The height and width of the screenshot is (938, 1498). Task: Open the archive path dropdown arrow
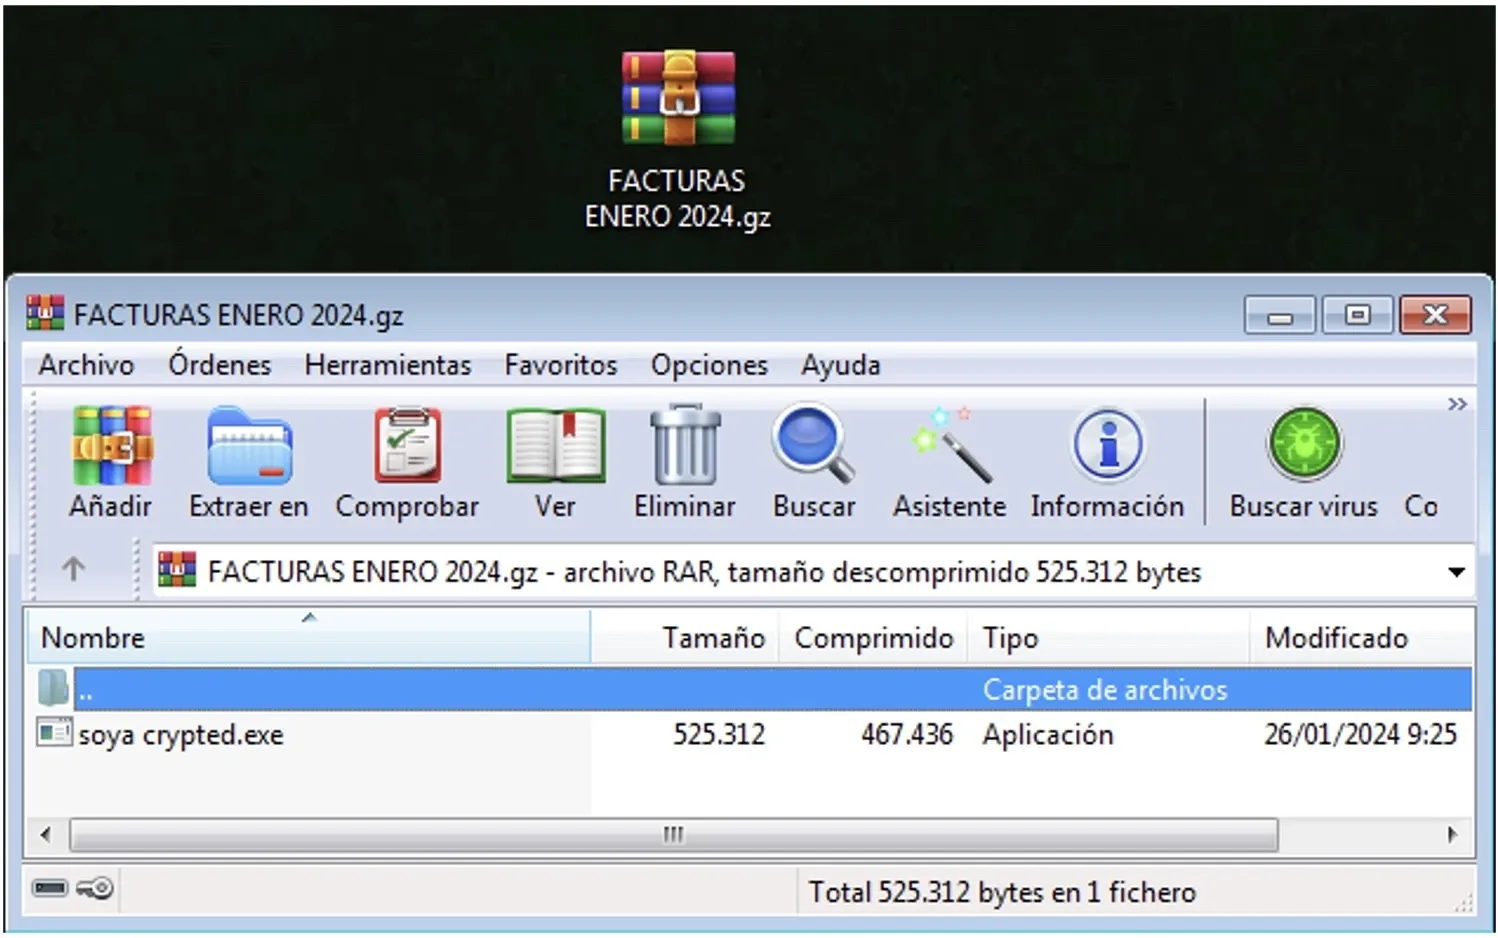click(x=1456, y=572)
